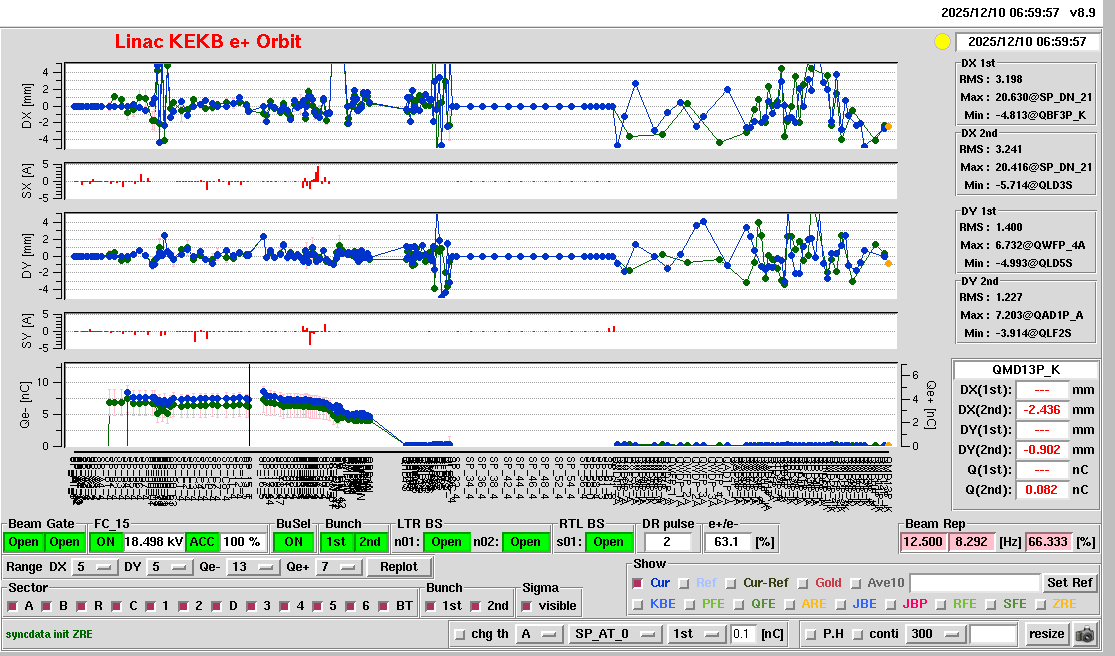Click the empty field beside Set Ref

point(974,583)
